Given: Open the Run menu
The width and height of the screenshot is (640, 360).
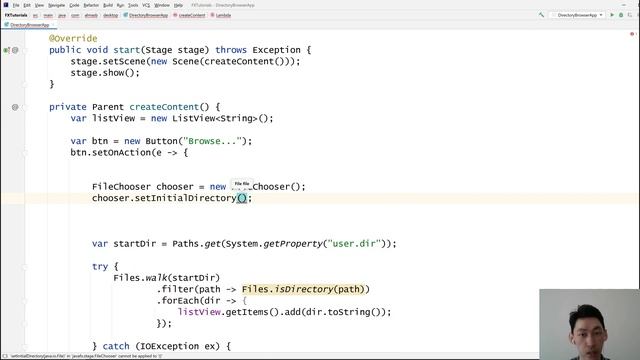Looking at the screenshot, I should (x=120, y=5).
